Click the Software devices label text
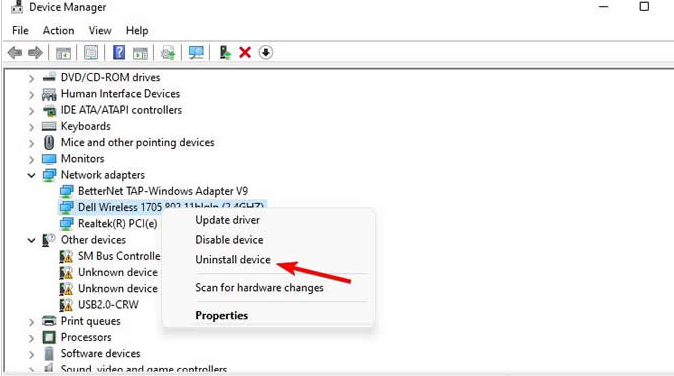 100,354
